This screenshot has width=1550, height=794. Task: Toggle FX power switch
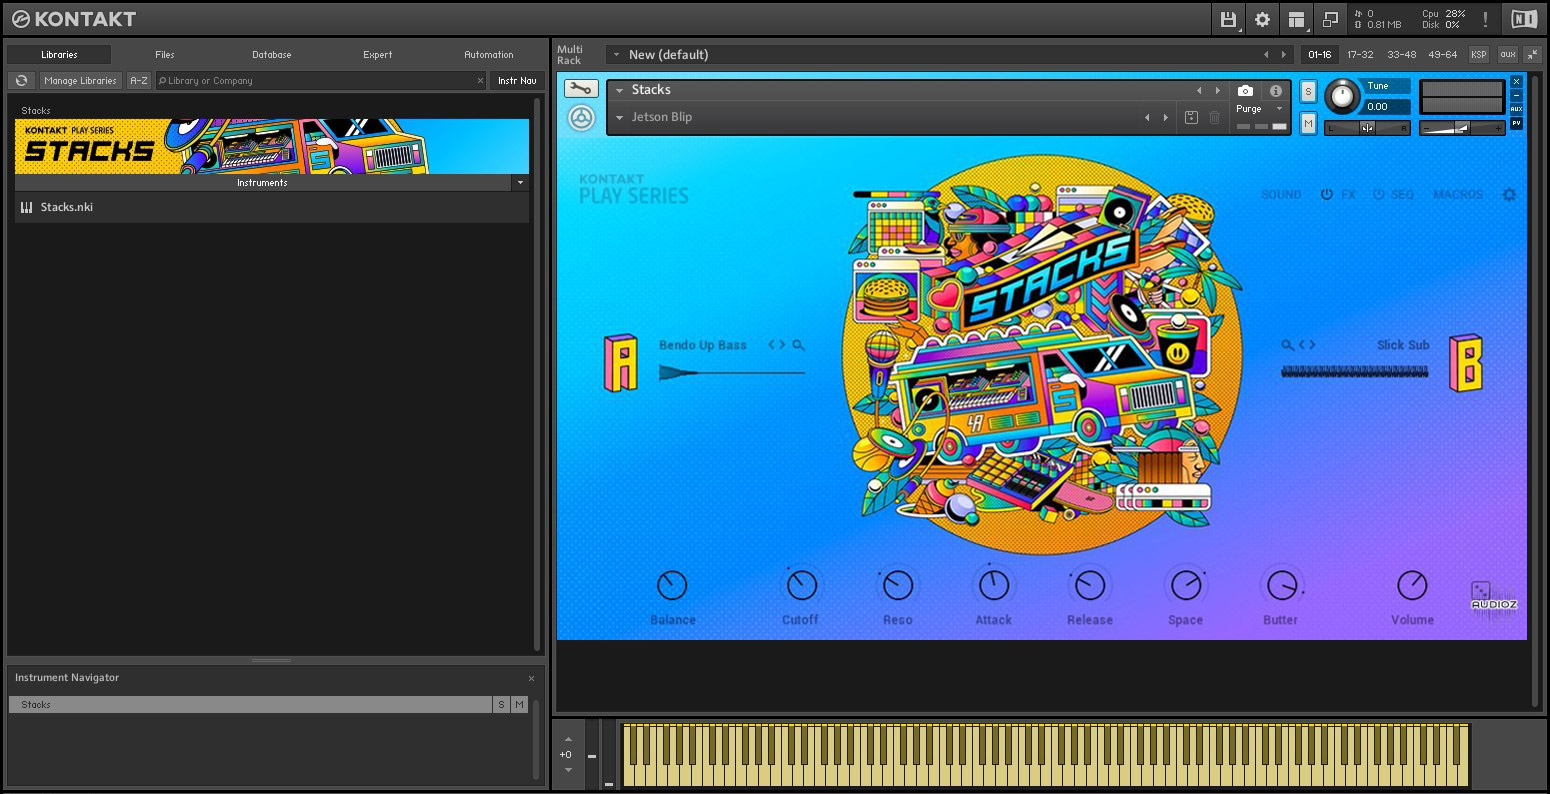[1326, 195]
